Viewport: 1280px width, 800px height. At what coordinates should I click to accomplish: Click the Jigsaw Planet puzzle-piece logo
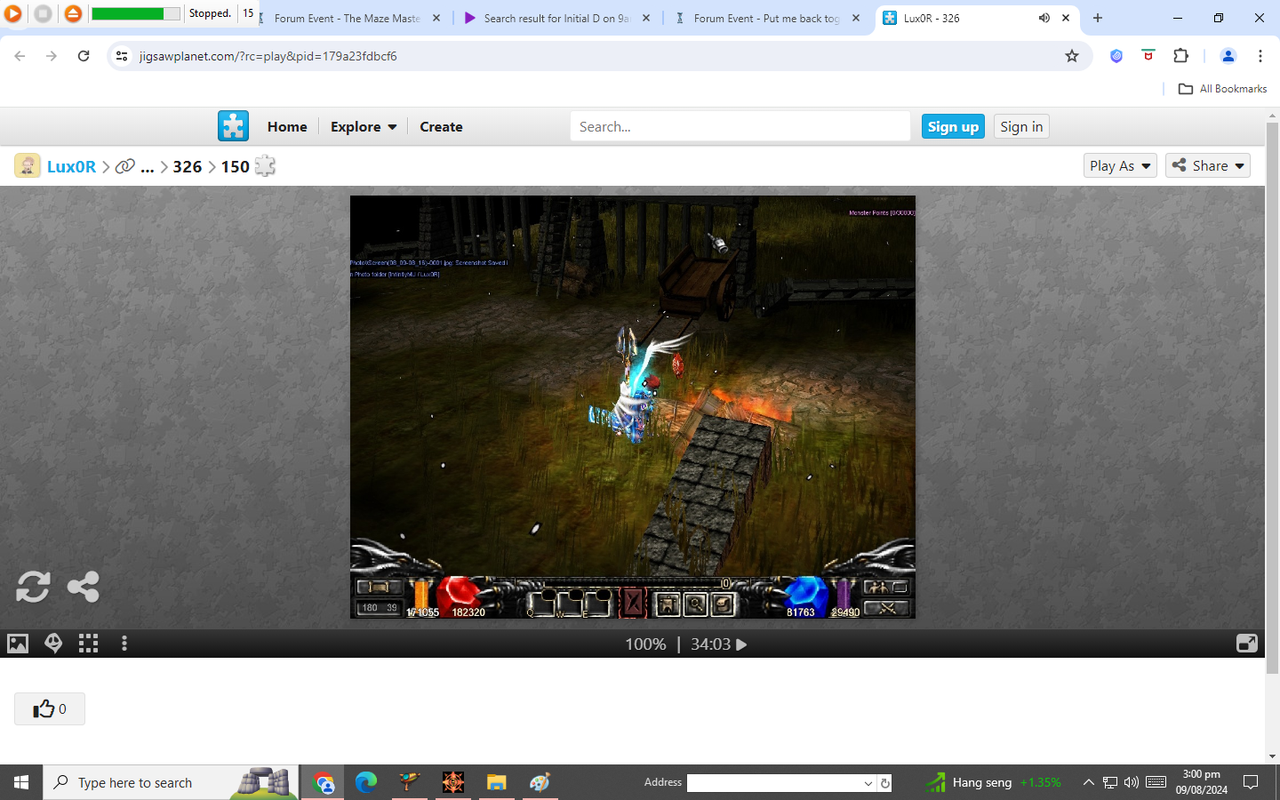point(233,126)
